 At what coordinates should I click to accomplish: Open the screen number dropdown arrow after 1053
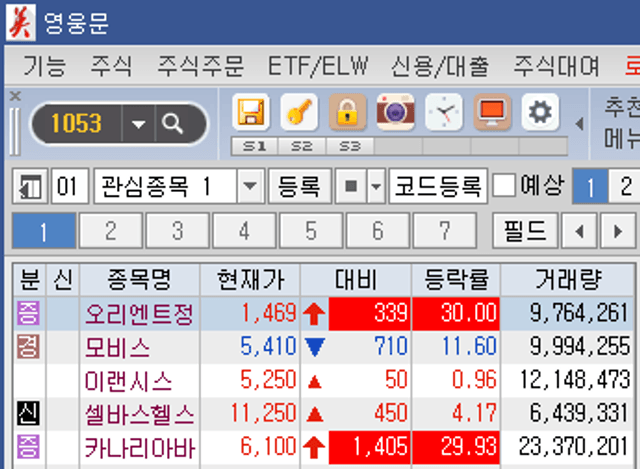[x=138, y=123]
